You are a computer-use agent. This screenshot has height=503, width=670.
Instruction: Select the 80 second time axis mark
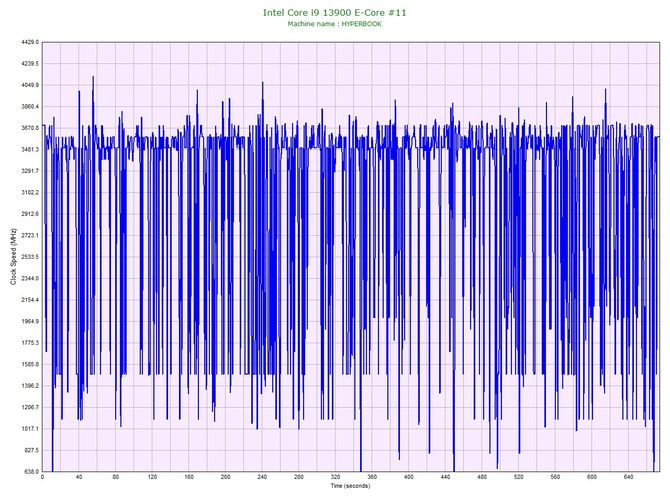click(116, 478)
